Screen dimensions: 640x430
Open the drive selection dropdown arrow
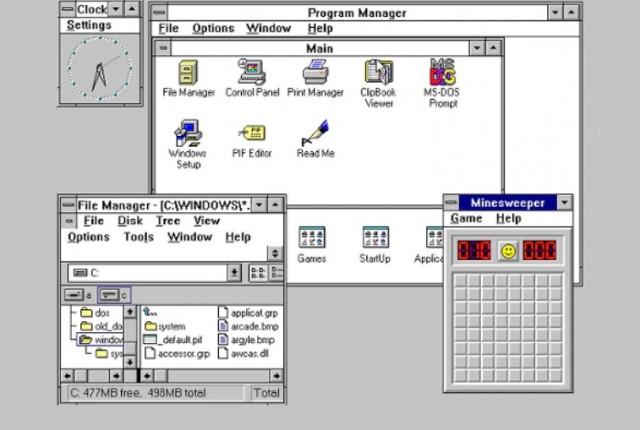pyautogui.click(x=234, y=272)
